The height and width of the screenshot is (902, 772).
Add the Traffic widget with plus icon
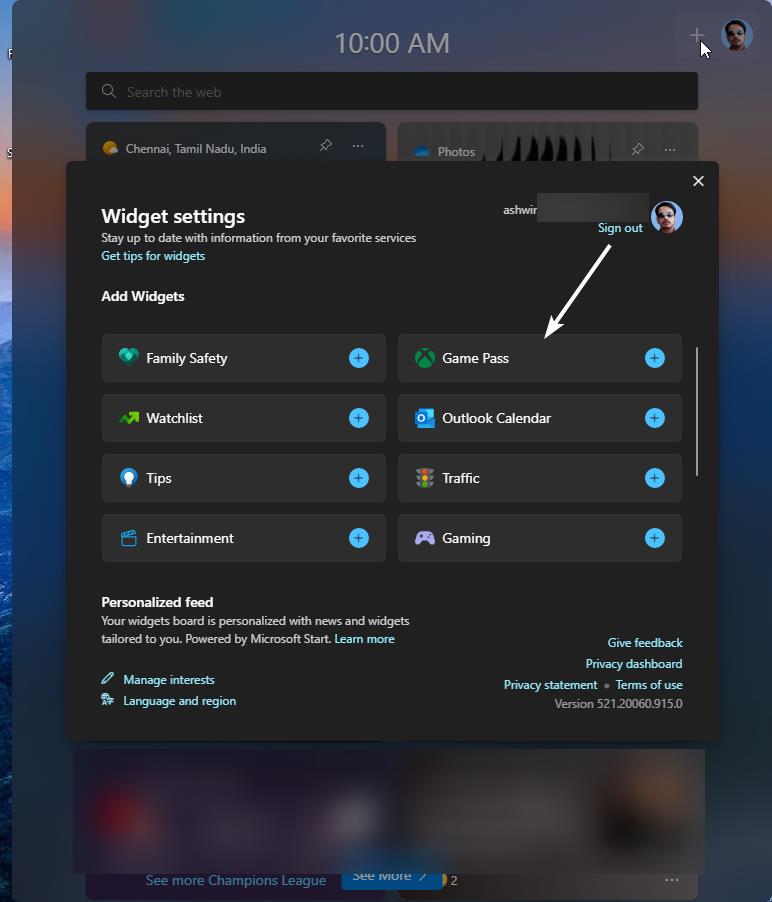(655, 478)
